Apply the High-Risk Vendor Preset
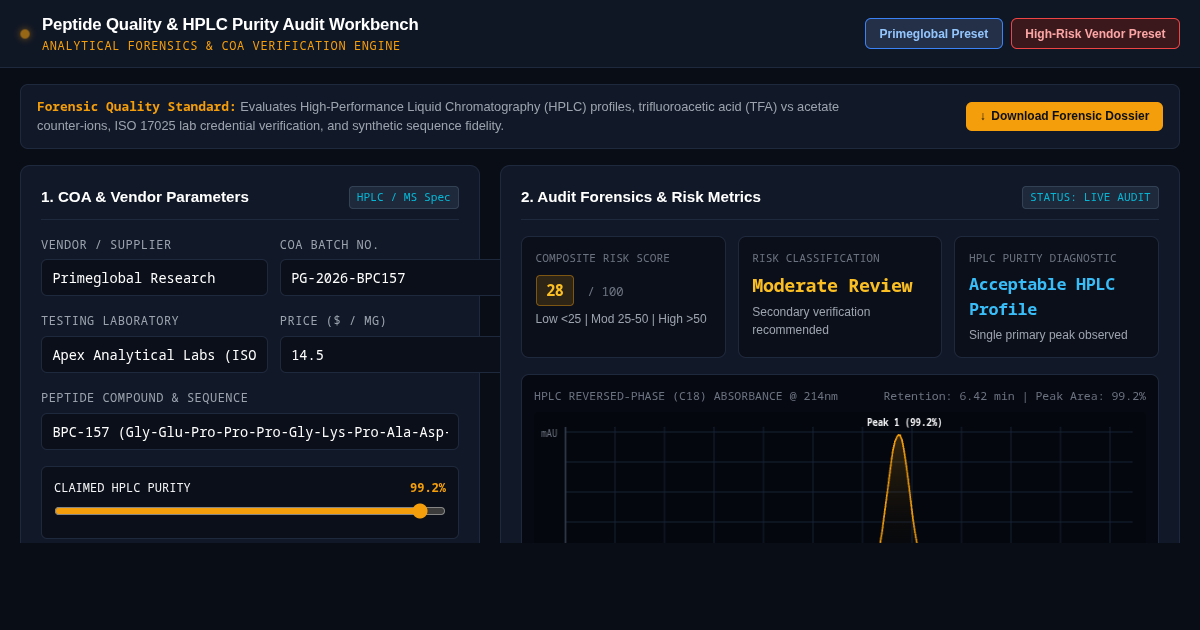The height and width of the screenshot is (630, 1200). [1095, 34]
